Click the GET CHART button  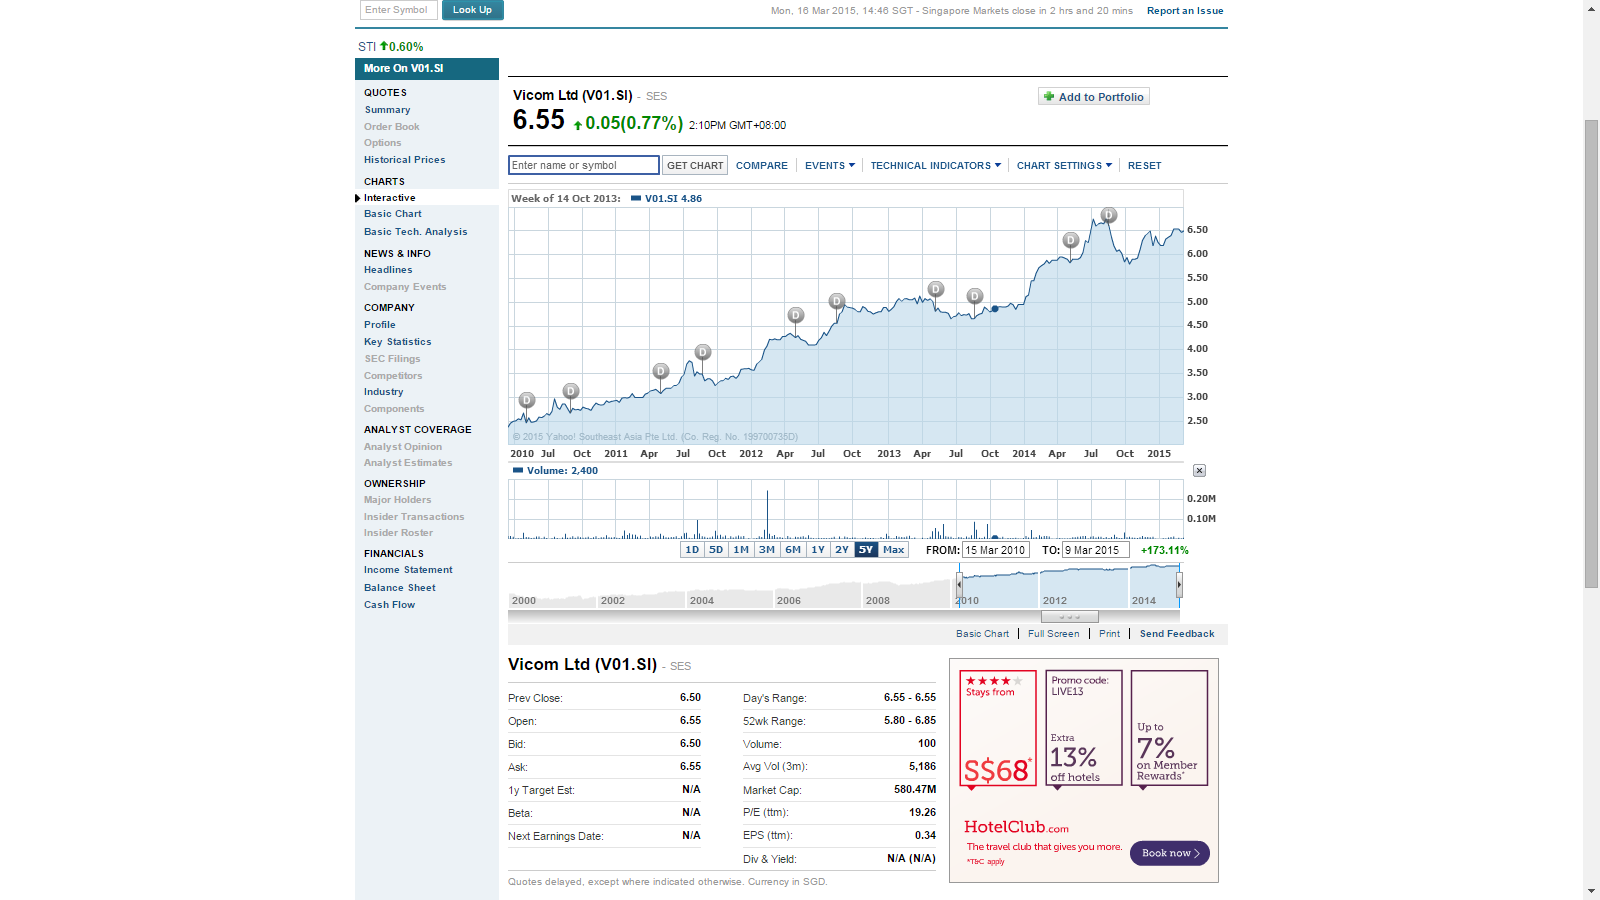pos(695,166)
